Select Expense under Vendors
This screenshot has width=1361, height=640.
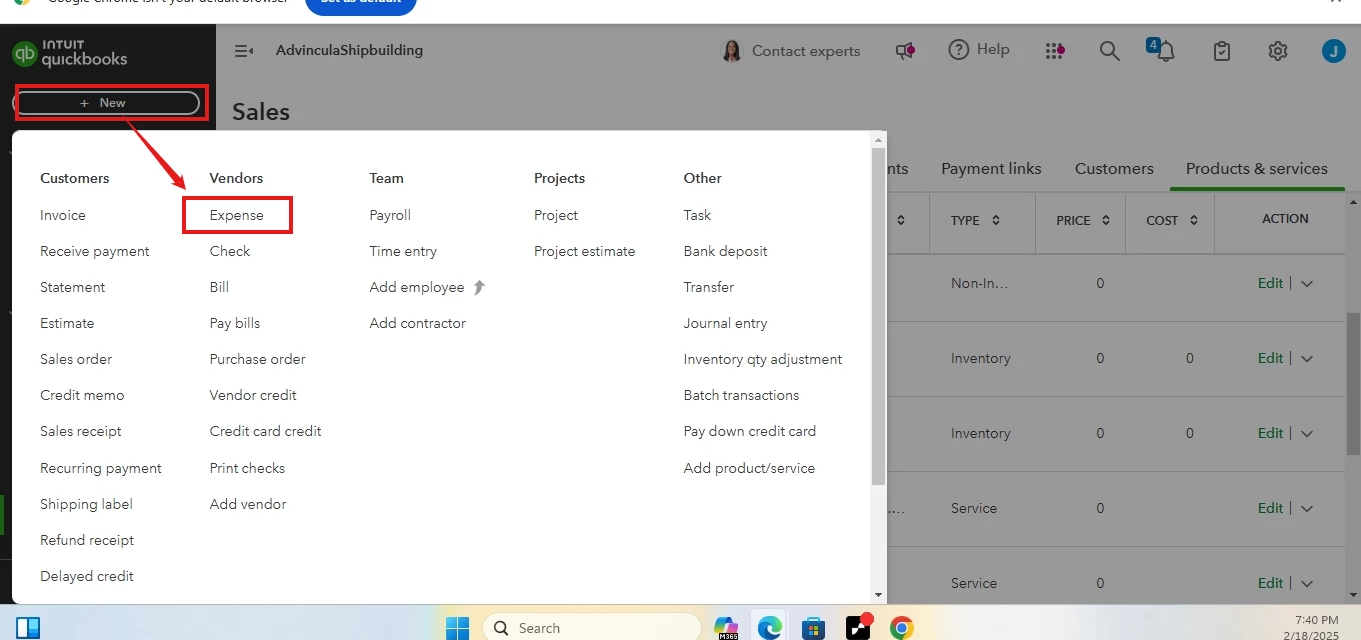[x=237, y=215]
